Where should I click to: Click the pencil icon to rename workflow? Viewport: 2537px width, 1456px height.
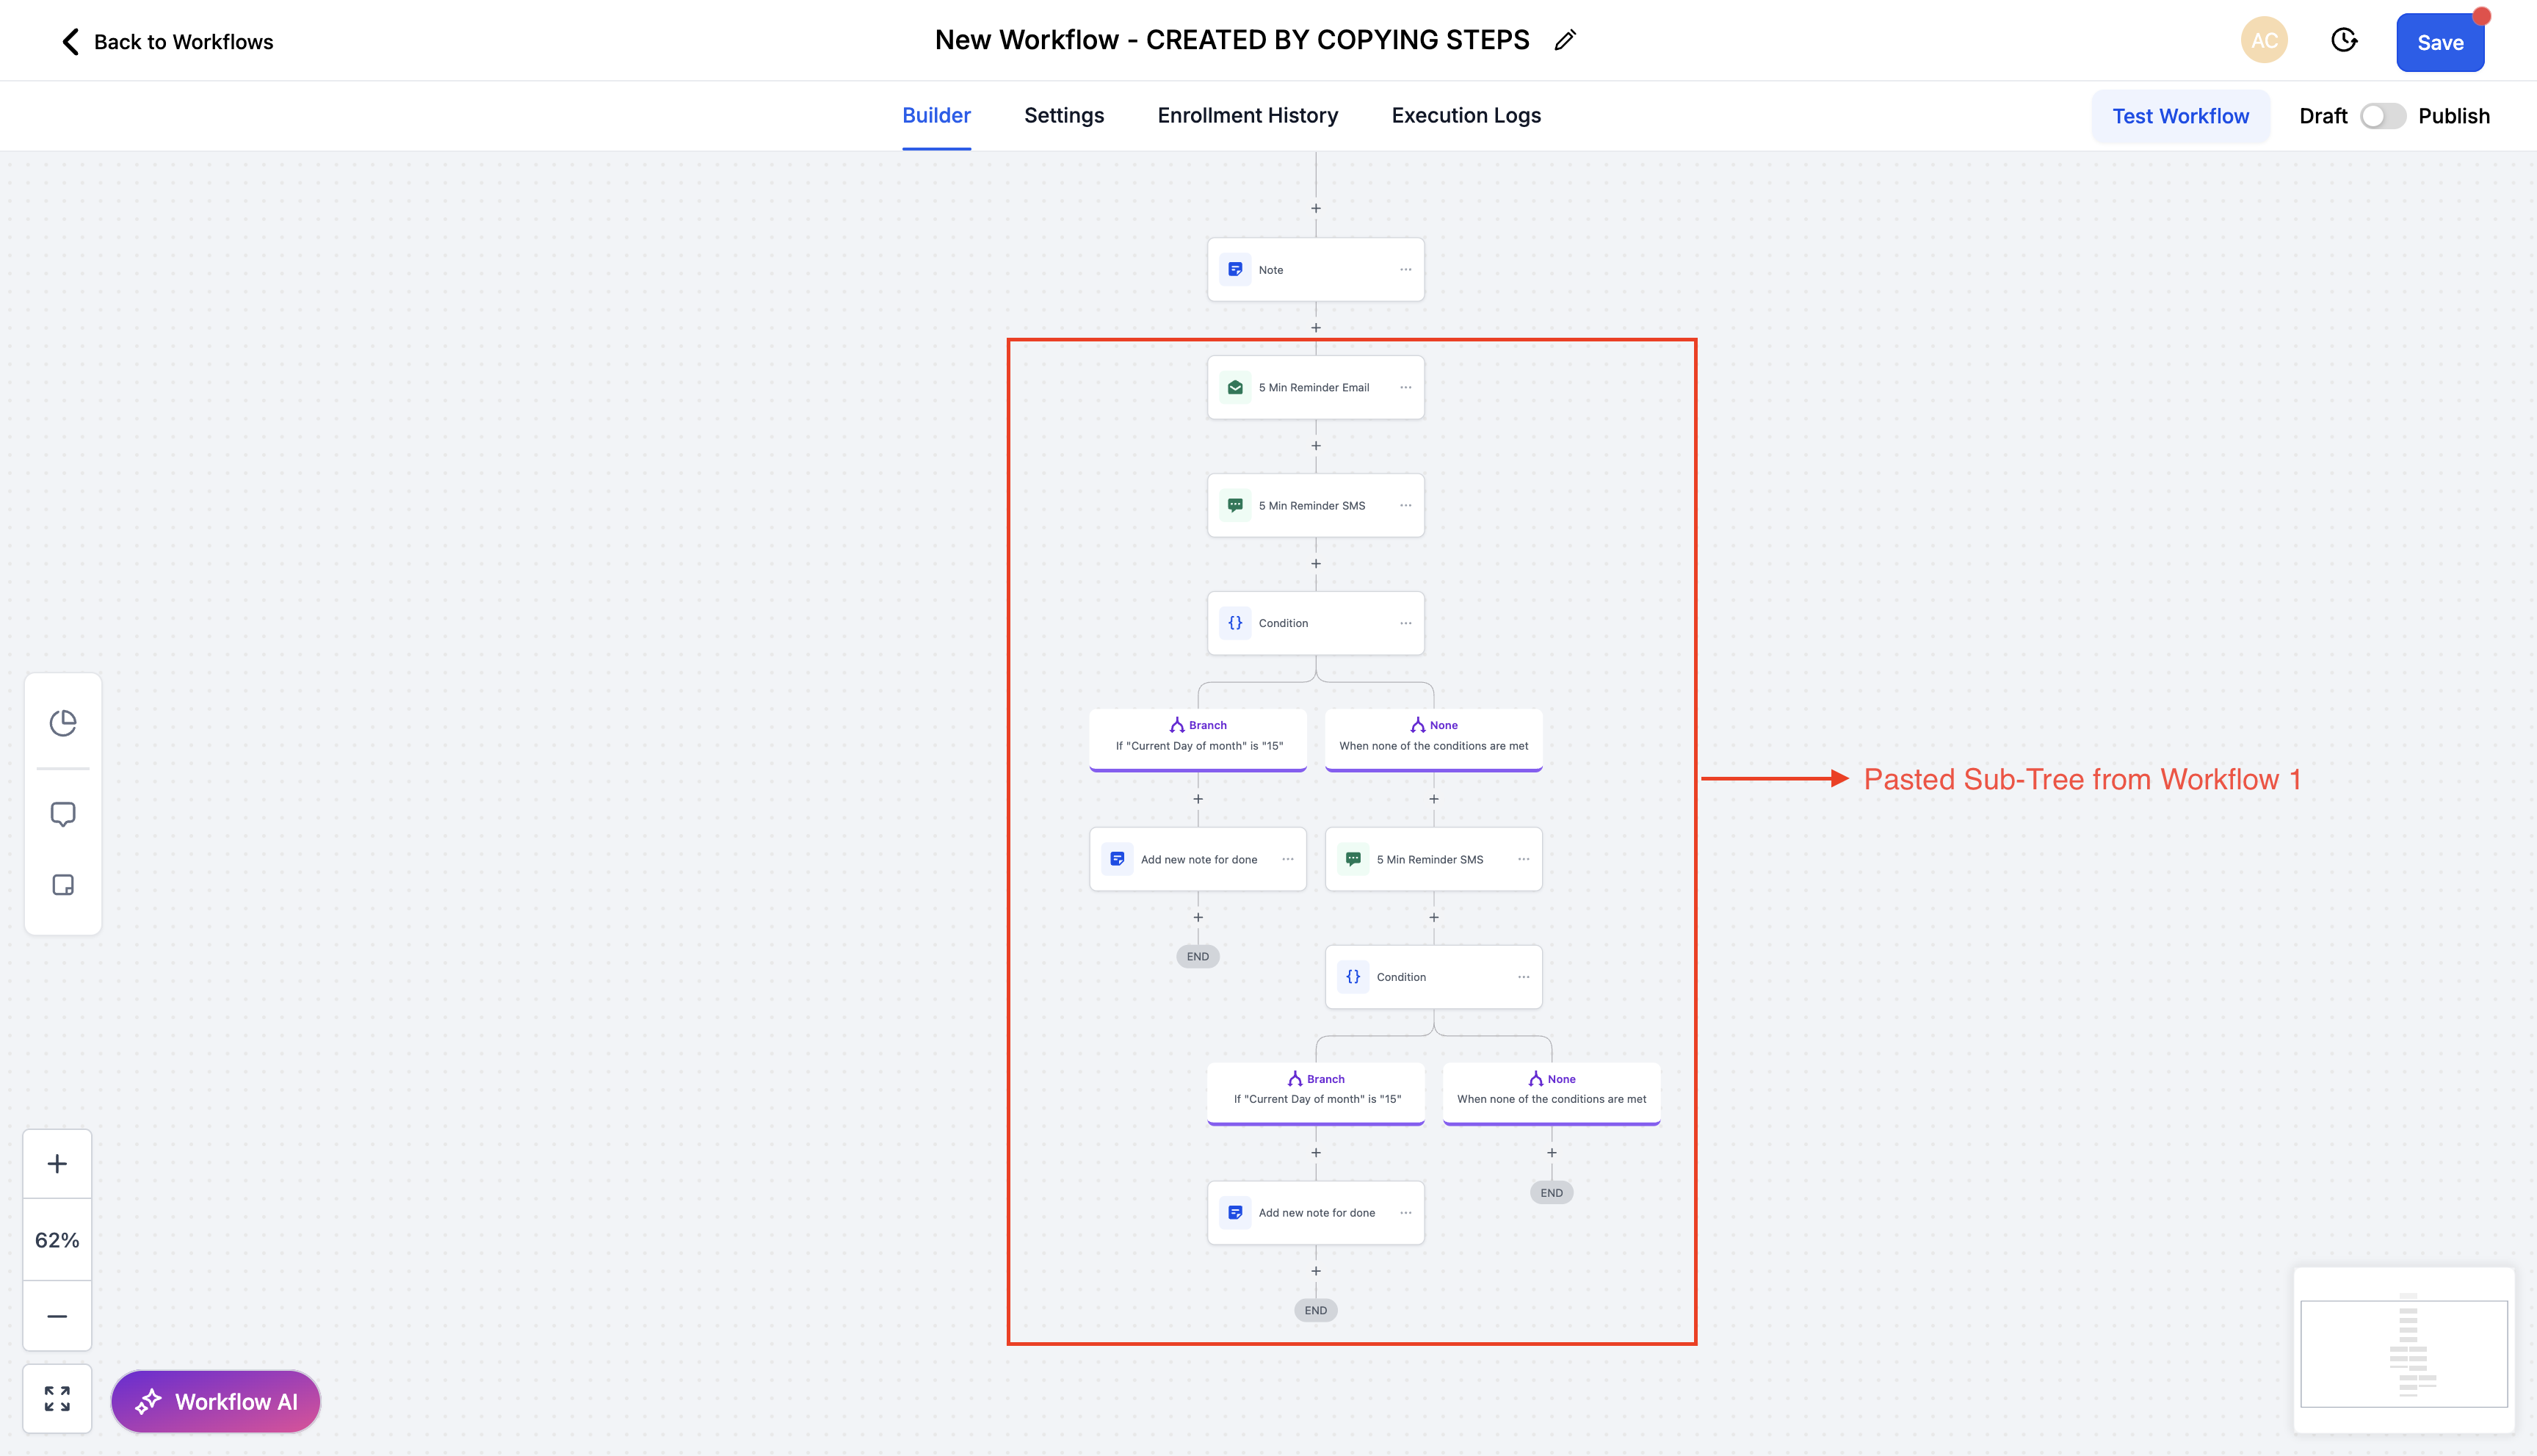point(1565,40)
